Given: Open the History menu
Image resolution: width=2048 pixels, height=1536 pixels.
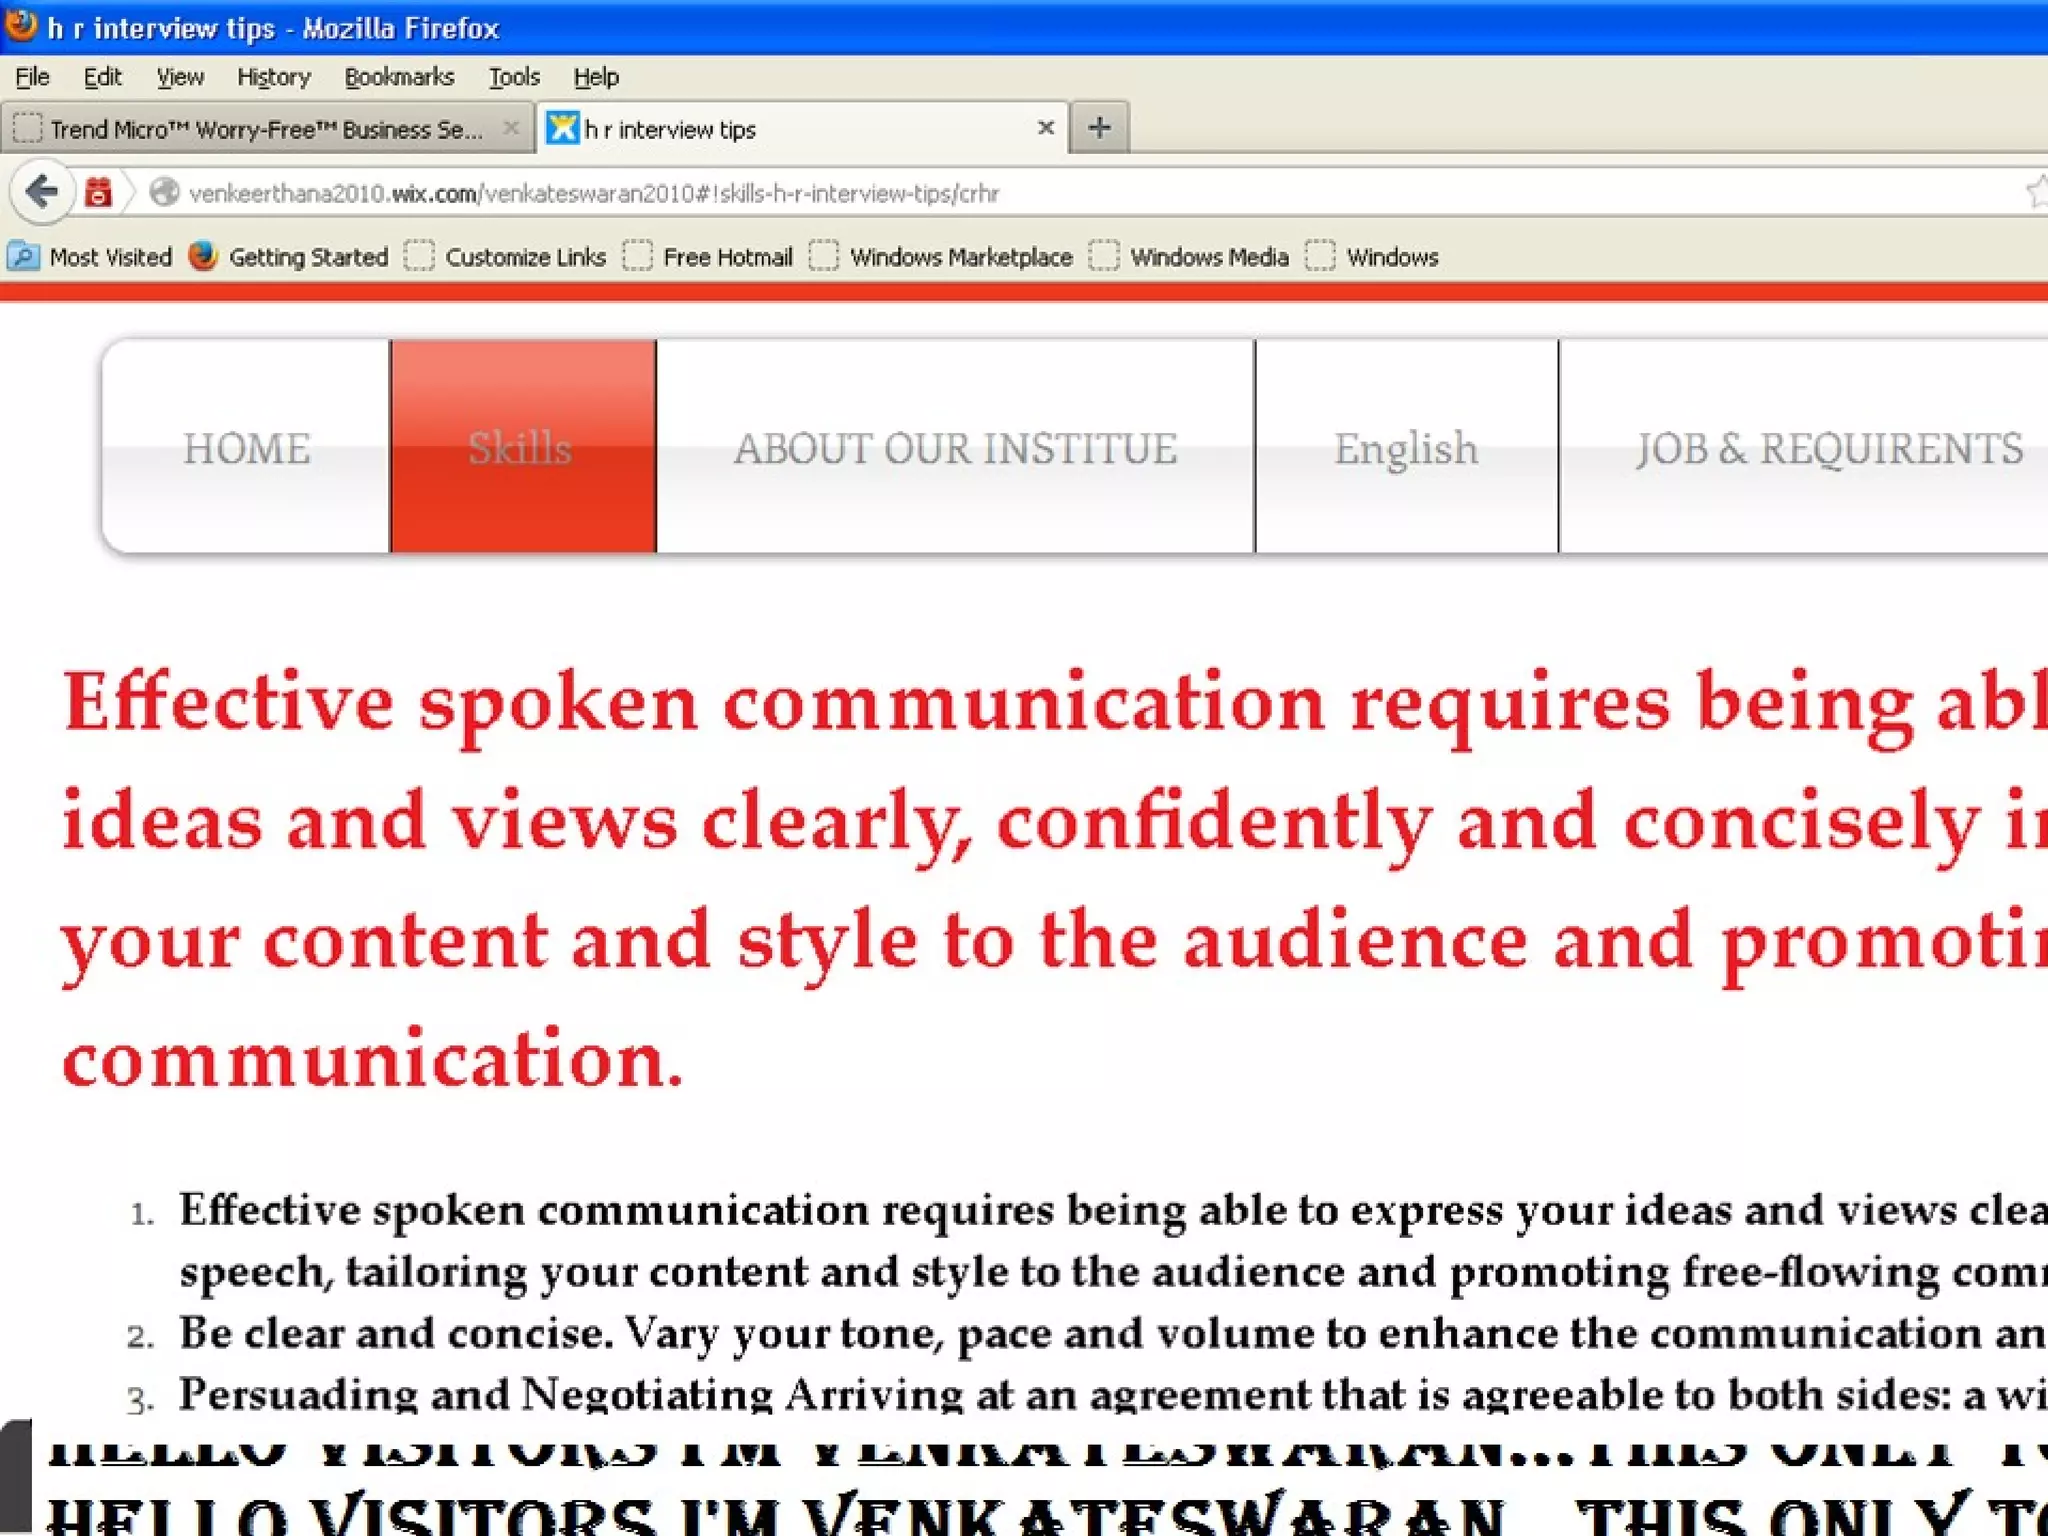Looking at the screenshot, I should (x=273, y=77).
